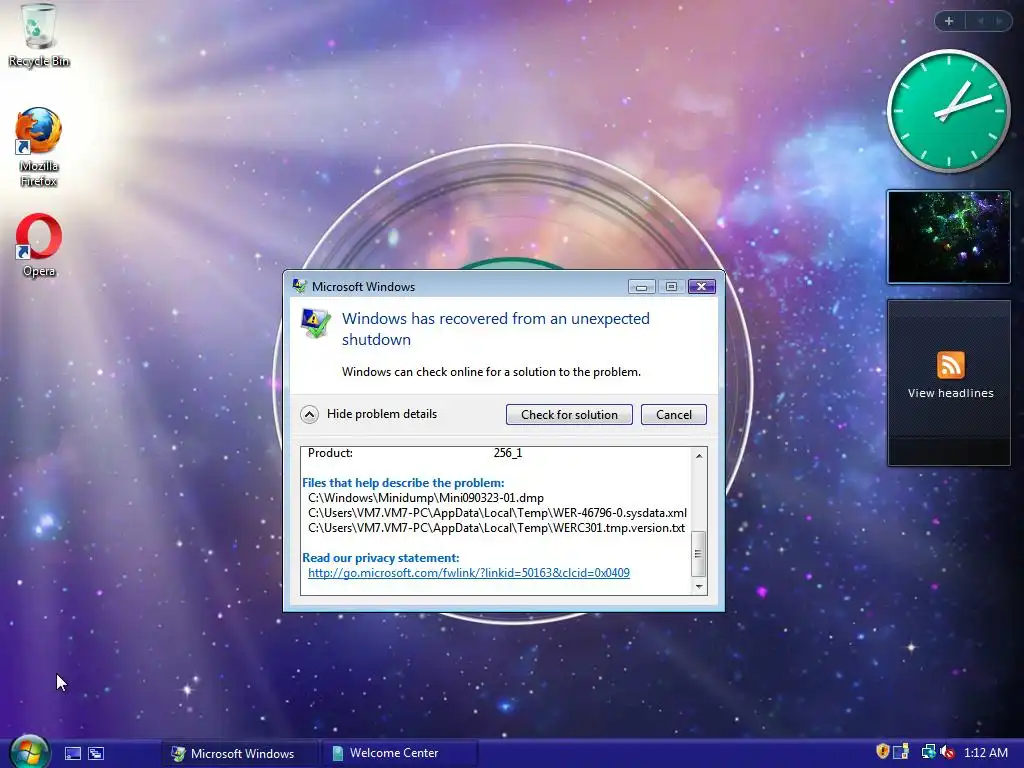1024x768 pixels.
Task: Click the 1:12 AM taskbar clock
Action: [985, 752]
